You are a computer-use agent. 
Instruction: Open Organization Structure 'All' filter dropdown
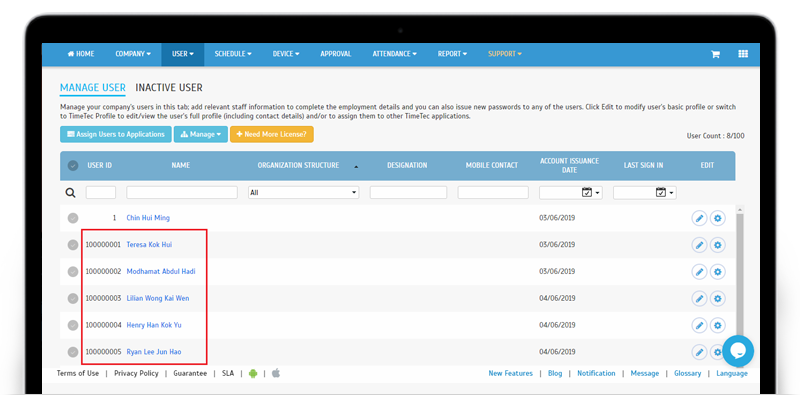coord(304,193)
